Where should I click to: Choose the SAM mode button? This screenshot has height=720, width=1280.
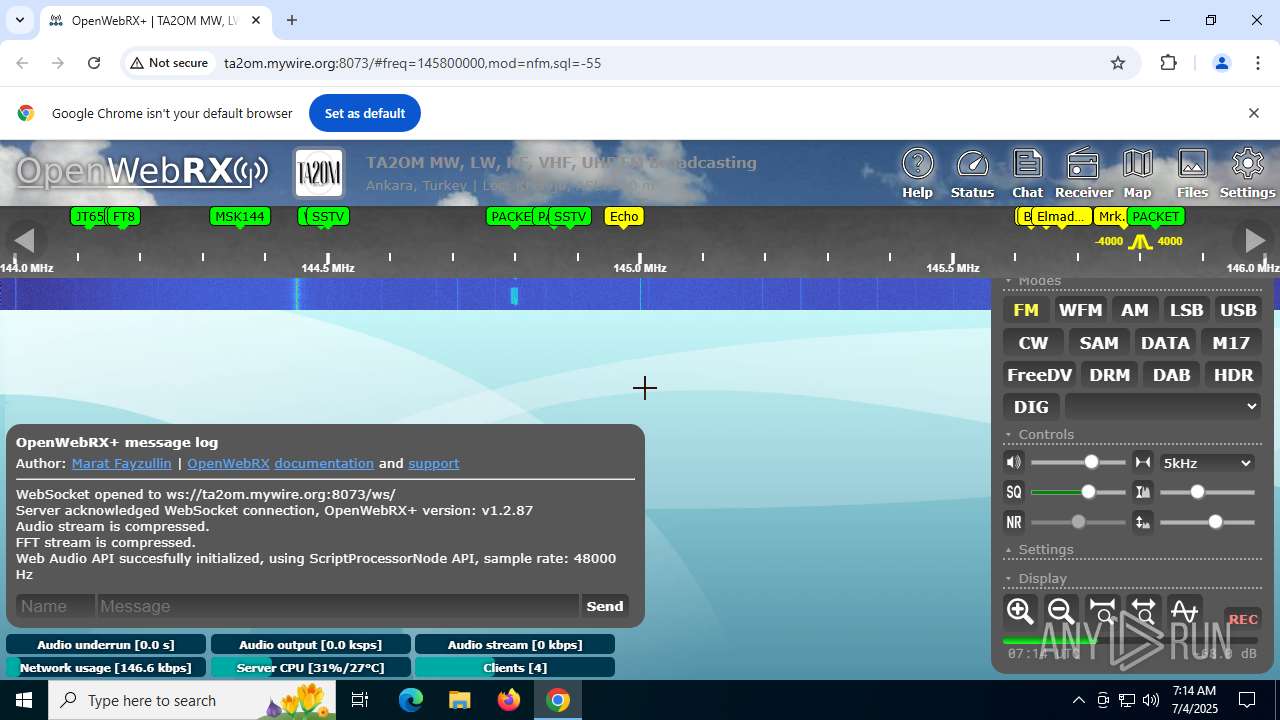pyautogui.click(x=1099, y=343)
